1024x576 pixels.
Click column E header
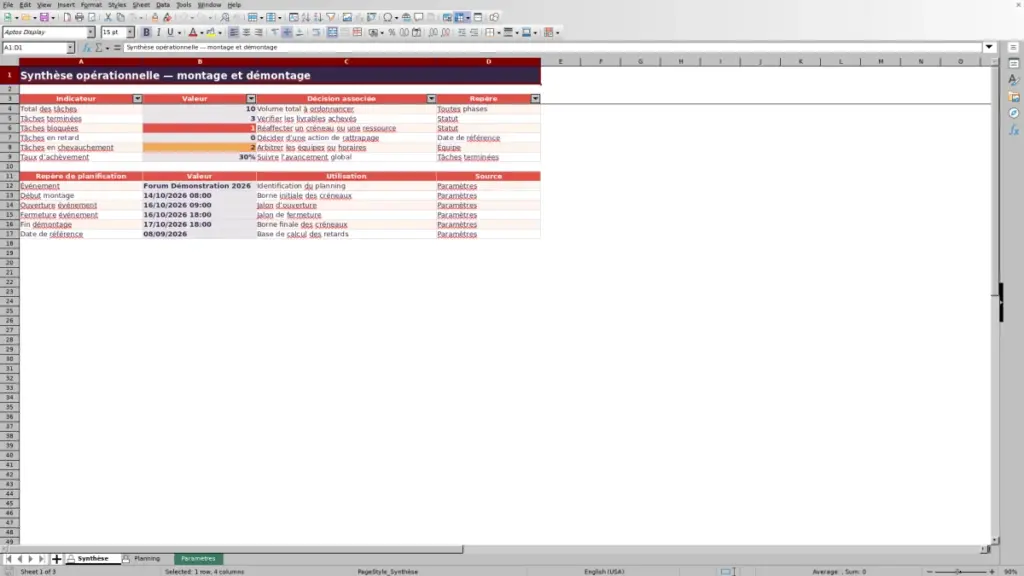(x=560, y=61)
